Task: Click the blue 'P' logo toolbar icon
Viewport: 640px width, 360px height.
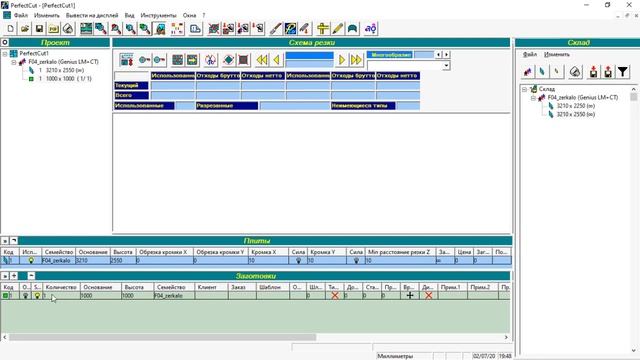Action: pos(291,29)
